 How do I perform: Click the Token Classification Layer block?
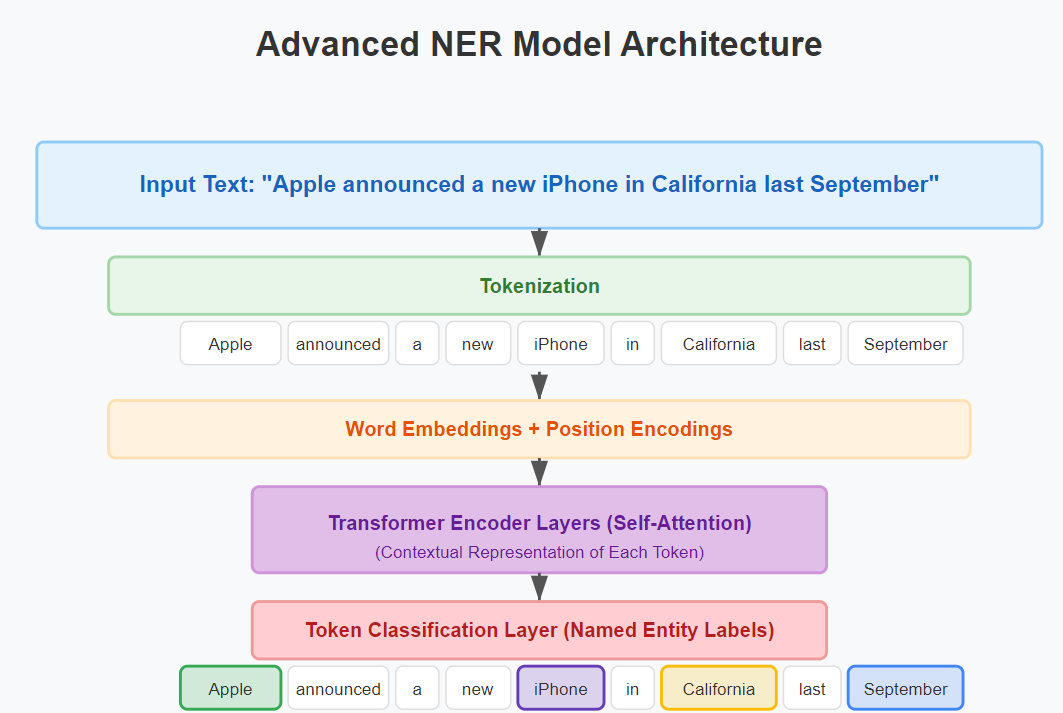coord(539,630)
